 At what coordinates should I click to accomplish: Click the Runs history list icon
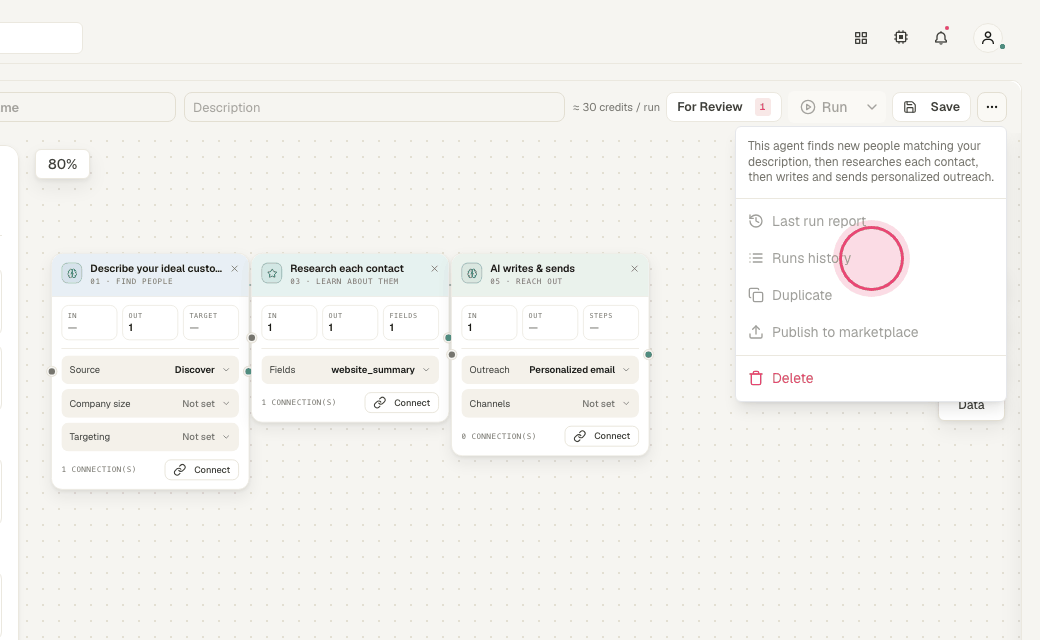755,258
